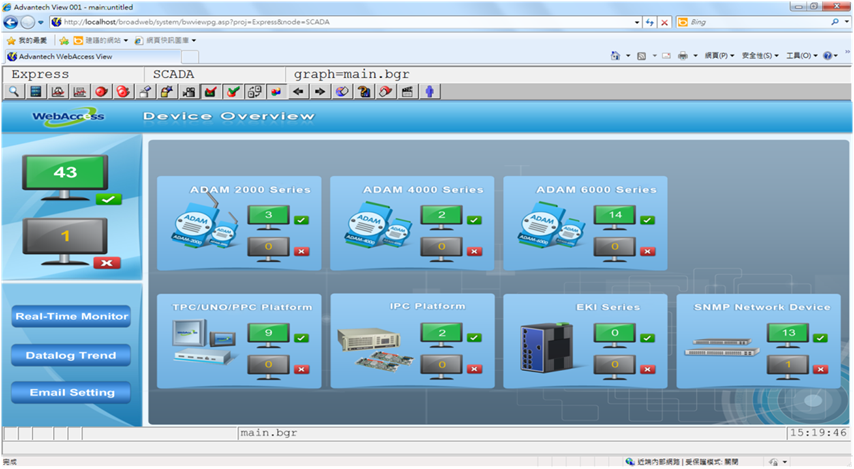Viewport: 854px width, 469px height.
Task: Expand the 工具(O) tools dropdown
Action: (802, 56)
